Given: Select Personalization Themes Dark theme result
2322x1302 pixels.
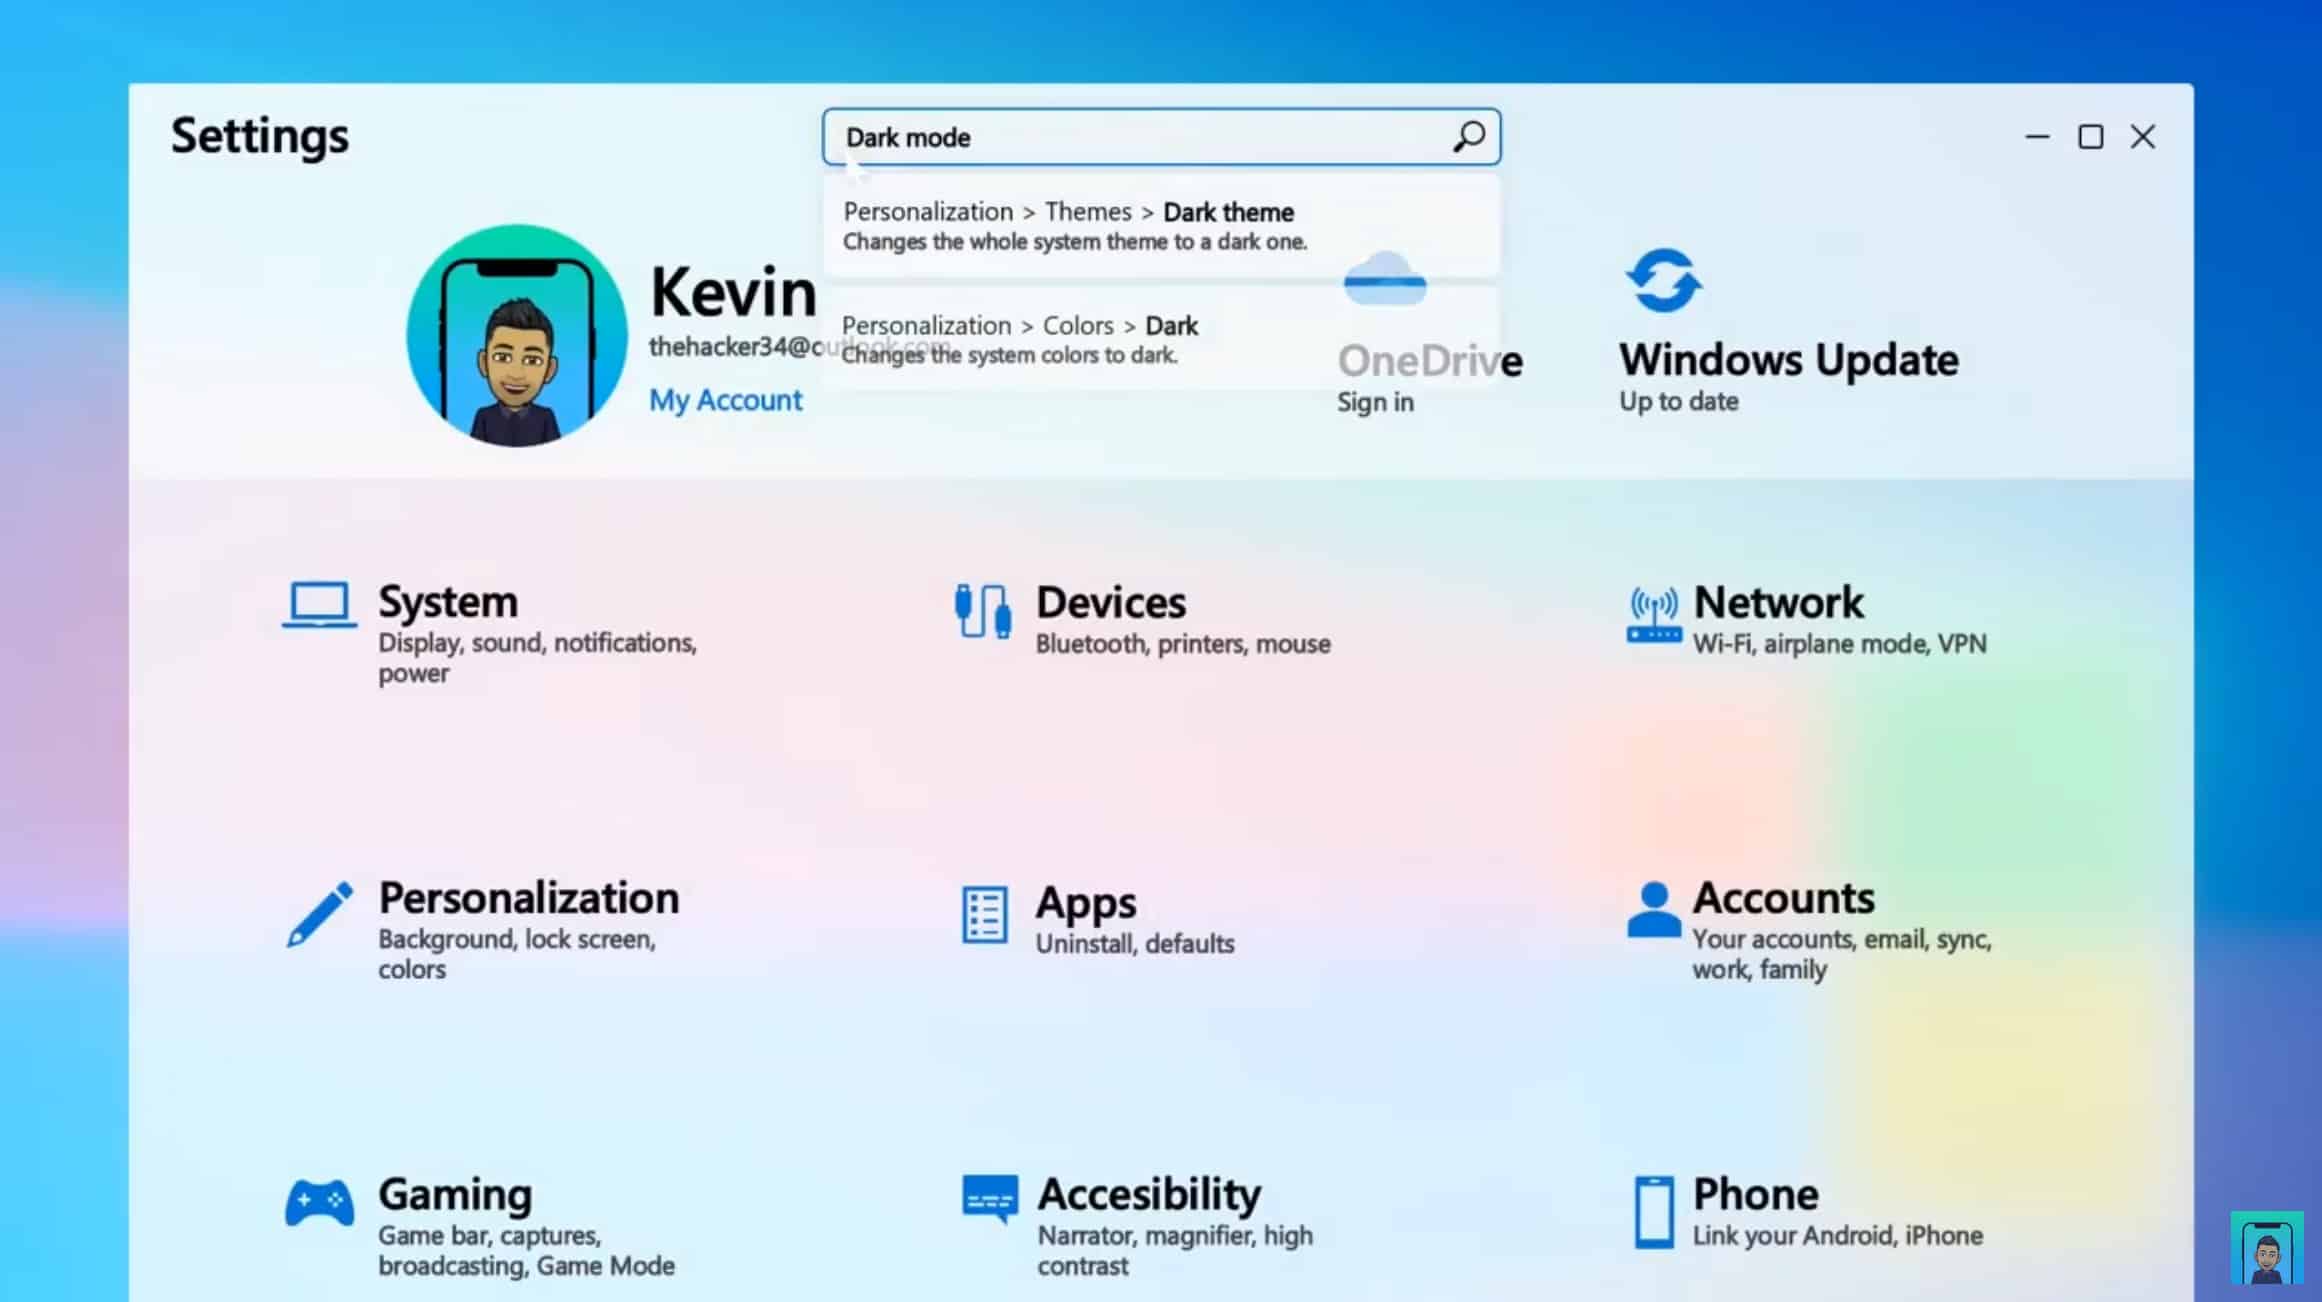Looking at the screenshot, I should pyautogui.click(x=1161, y=226).
